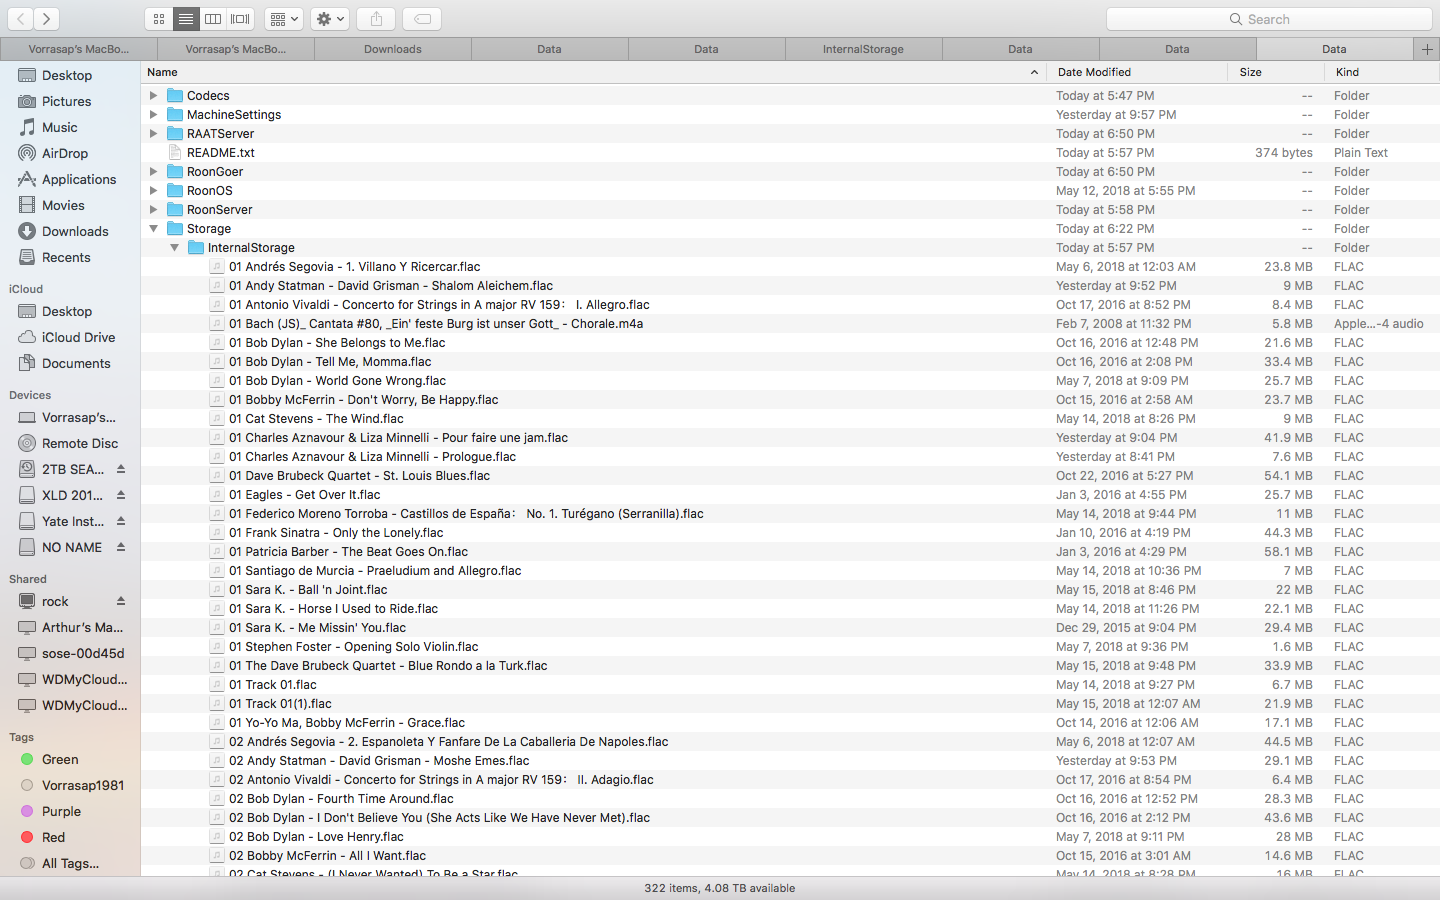This screenshot has height=900, width=1440.
Task: Switch to list view
Action: click(186, 19)
